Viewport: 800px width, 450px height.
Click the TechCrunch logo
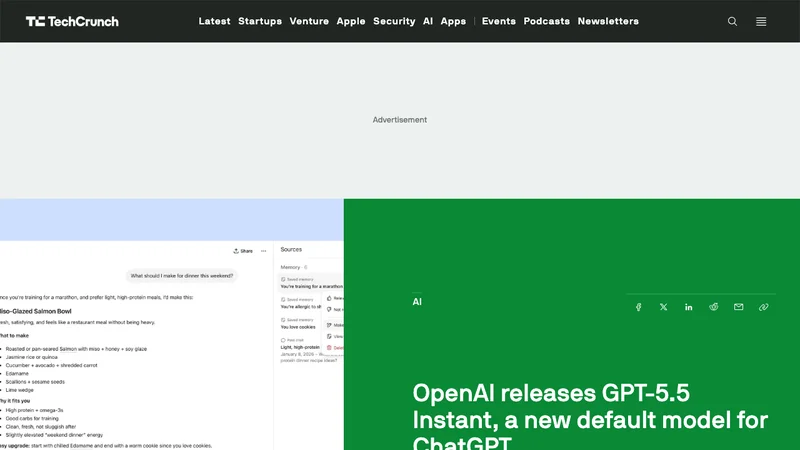click(x=72, y=21)
